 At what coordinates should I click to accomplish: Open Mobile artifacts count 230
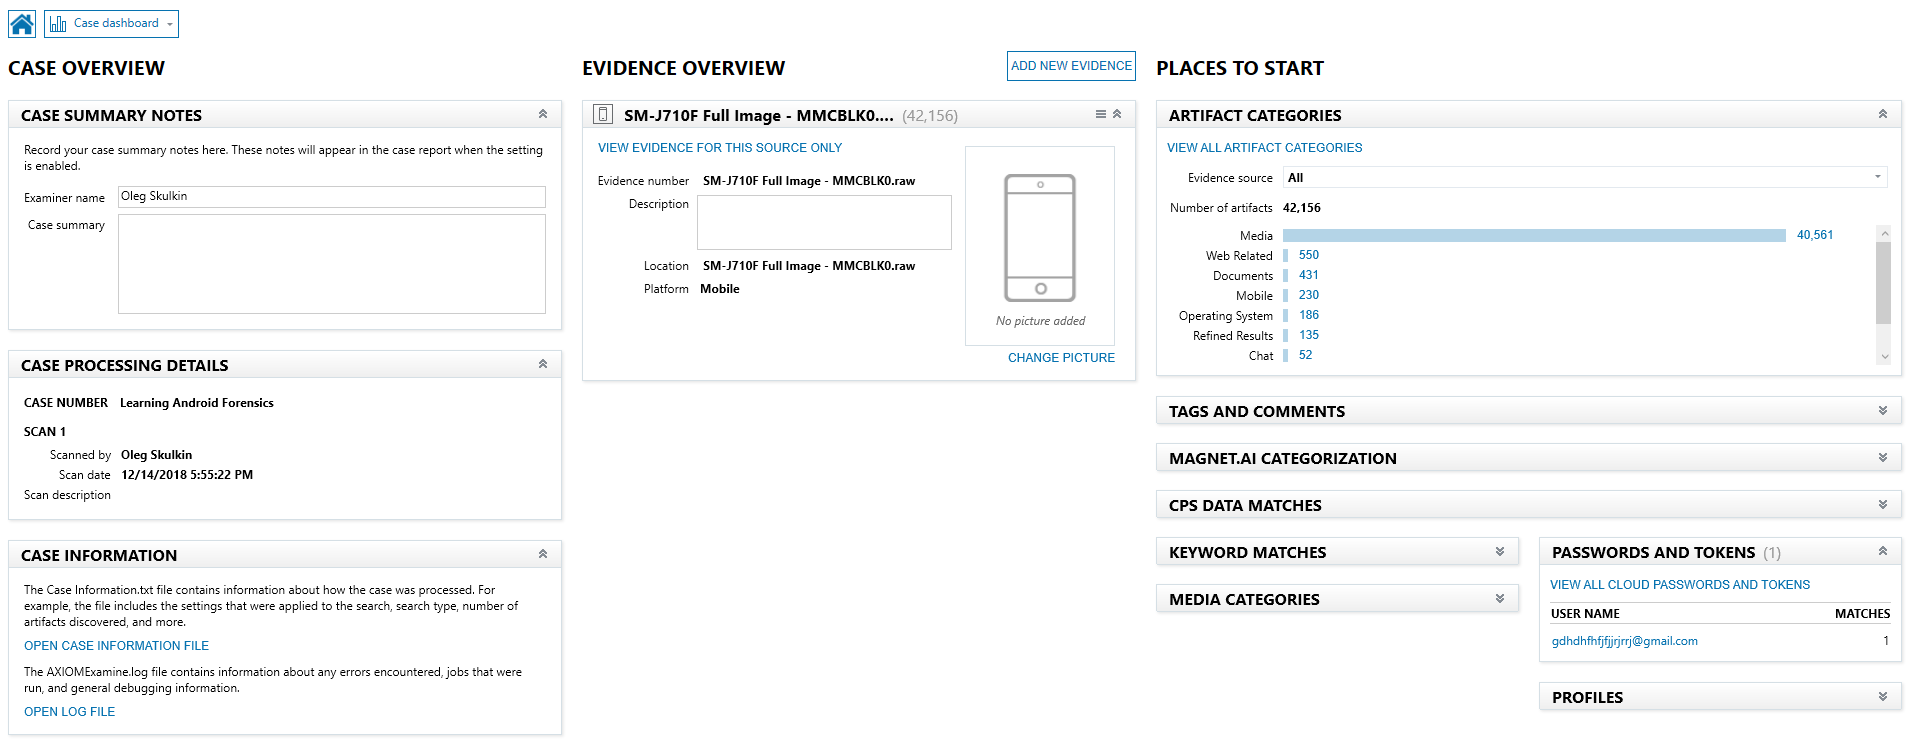(x=1308, y=295)
